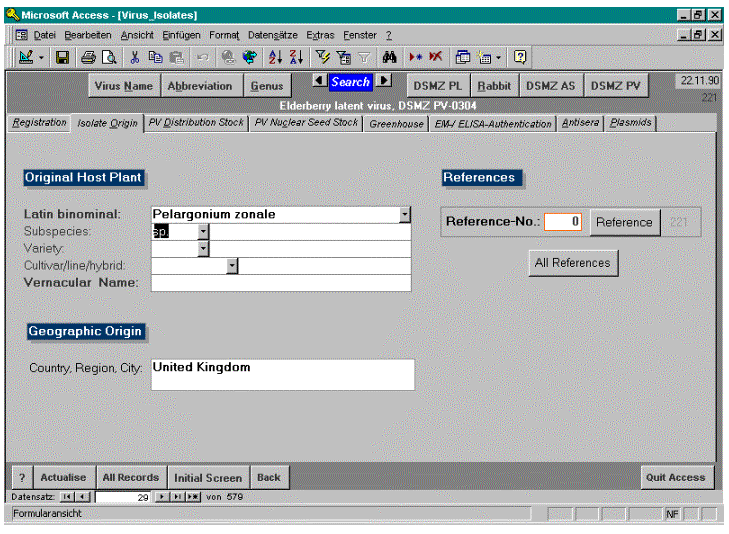This screenshot has width=729, height=534.
Task: Open Print Preview from toolbar
Action: tap(108, 58)
